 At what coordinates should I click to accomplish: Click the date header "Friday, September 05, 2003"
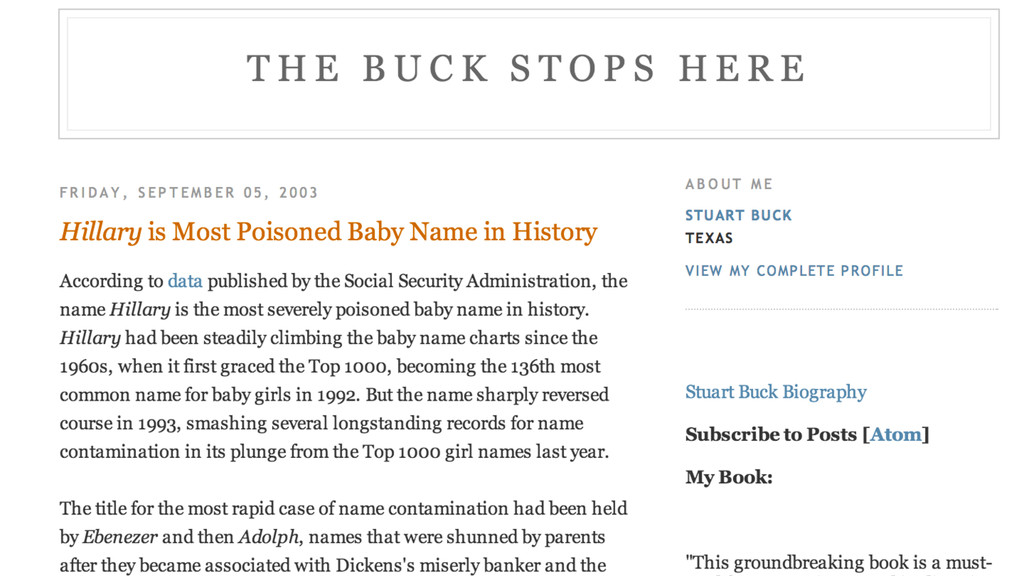coord(189,193)
